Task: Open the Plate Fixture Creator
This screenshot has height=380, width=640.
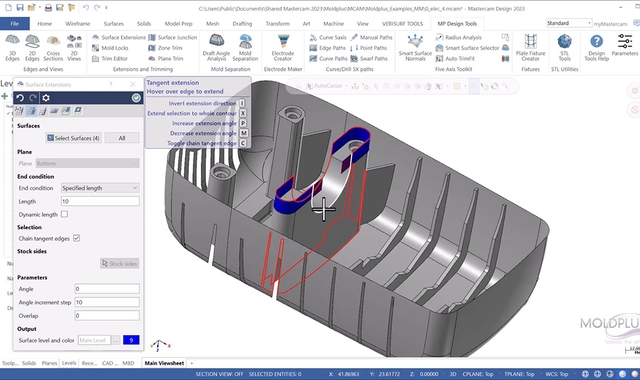Action: click(x=530, y=48)
